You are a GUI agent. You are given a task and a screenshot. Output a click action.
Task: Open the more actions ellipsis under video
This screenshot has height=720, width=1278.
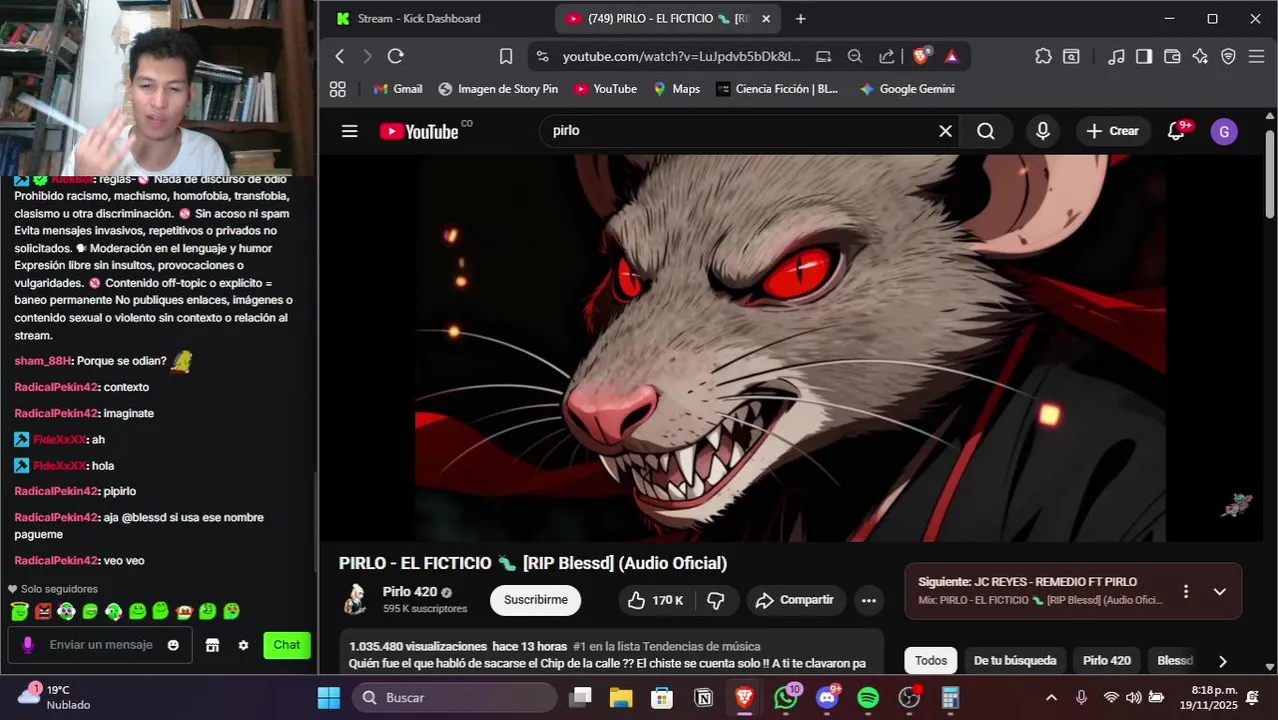click(x=869, y=600)
